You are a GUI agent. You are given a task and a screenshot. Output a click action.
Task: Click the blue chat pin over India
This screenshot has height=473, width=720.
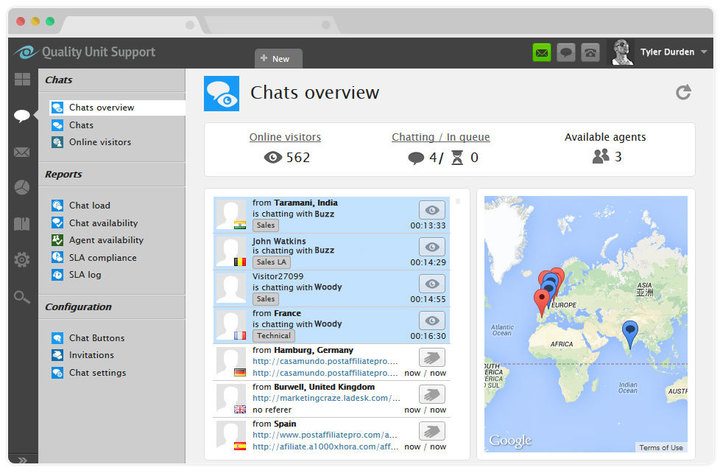[630, 334]
